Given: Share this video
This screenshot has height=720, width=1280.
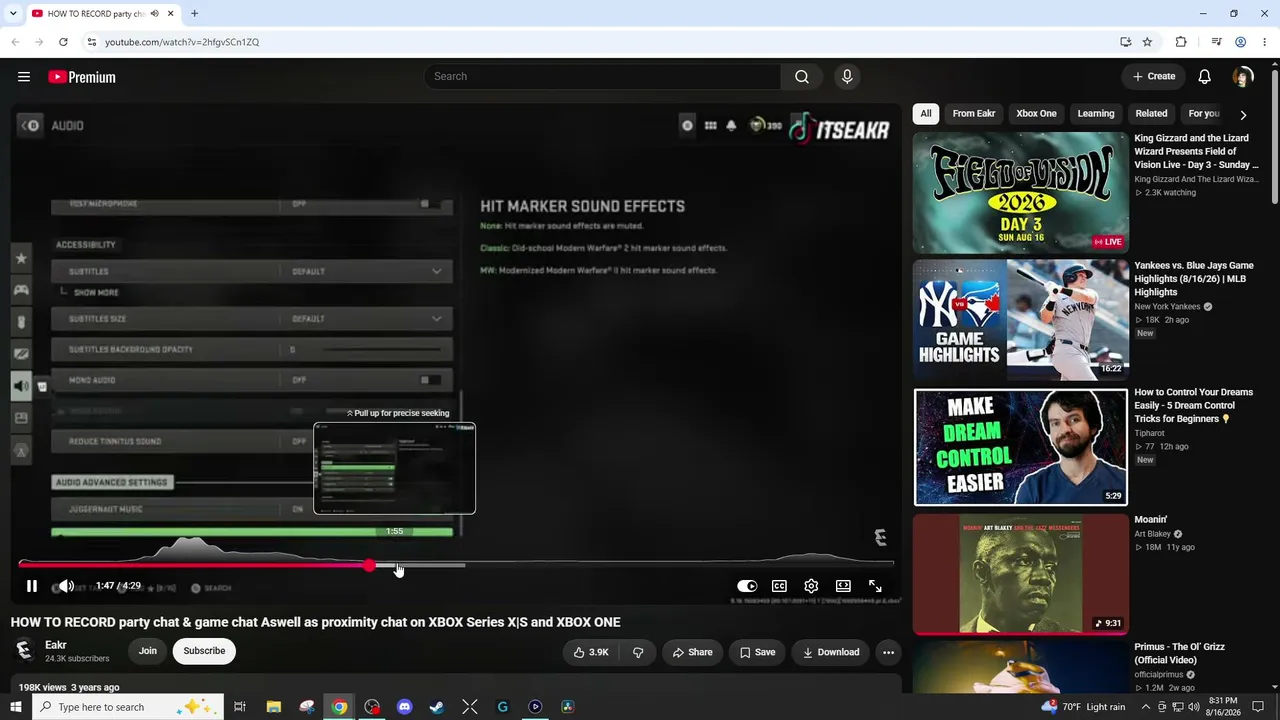Looking at the screenshot, I should pyautogui.click(x=692, y=652).
